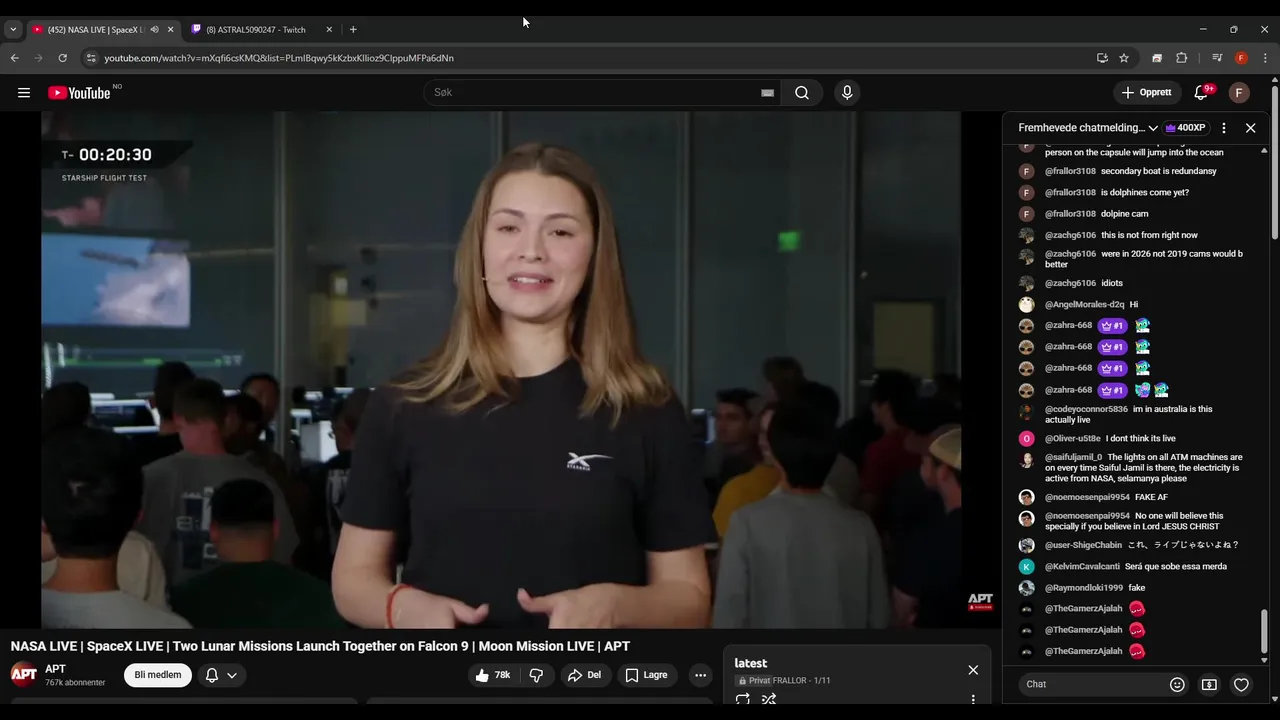This screenshot has height=720, width=1280.
Task: Go back in browser history
Action: pyautogui.click(x=14, y=58)
